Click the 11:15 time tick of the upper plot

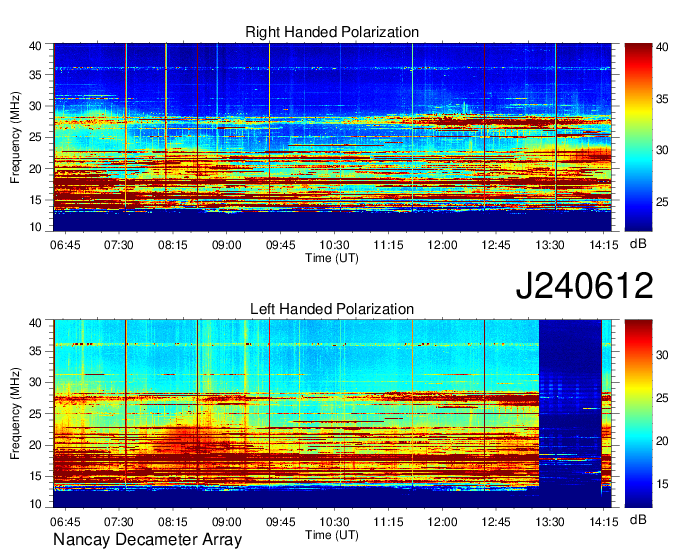pos(389,245)
